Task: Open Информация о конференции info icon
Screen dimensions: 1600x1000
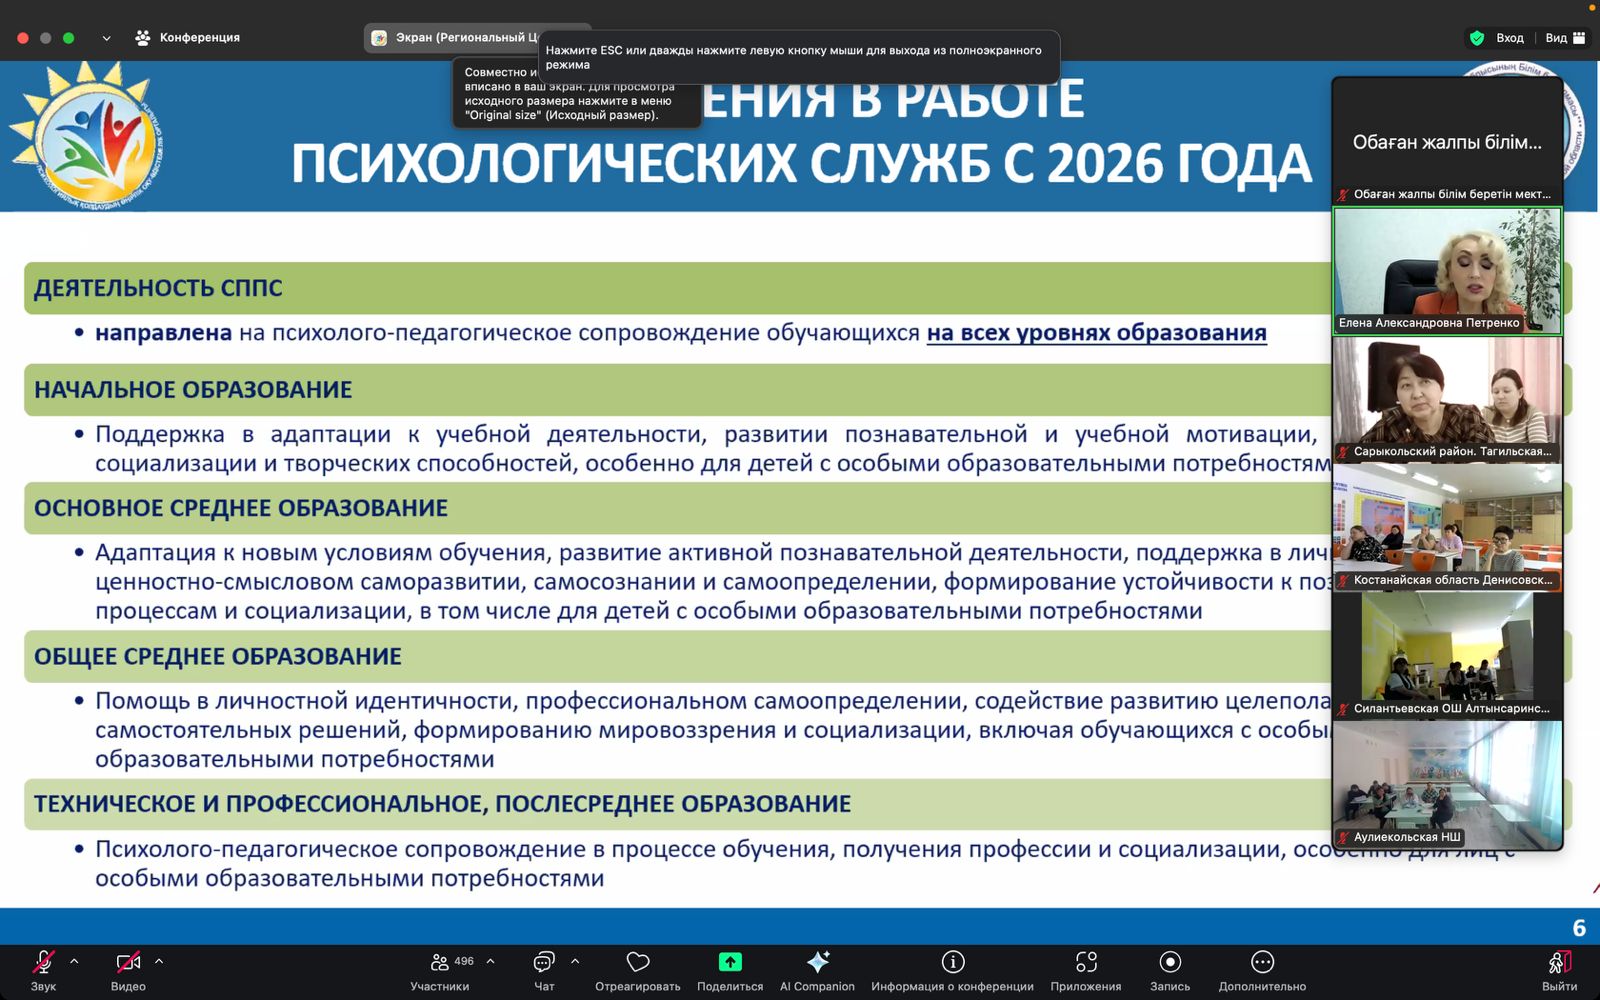Action: [x=952, y=962]
